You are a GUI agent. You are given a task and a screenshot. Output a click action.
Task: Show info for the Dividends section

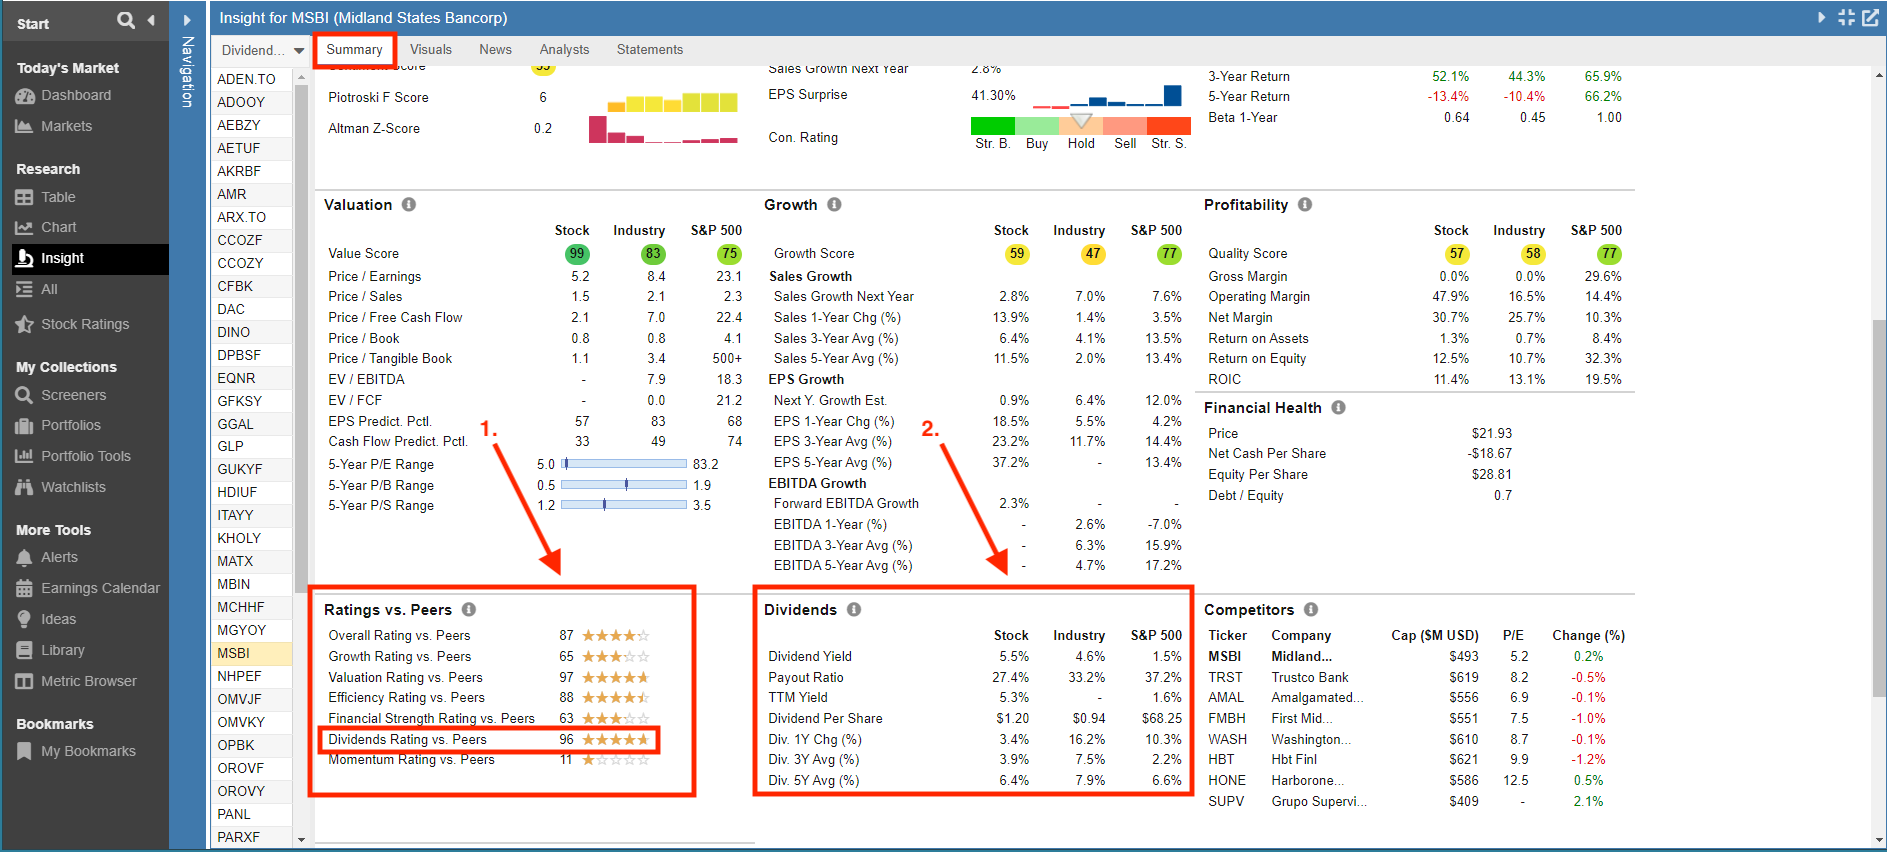tap(854, 609)
